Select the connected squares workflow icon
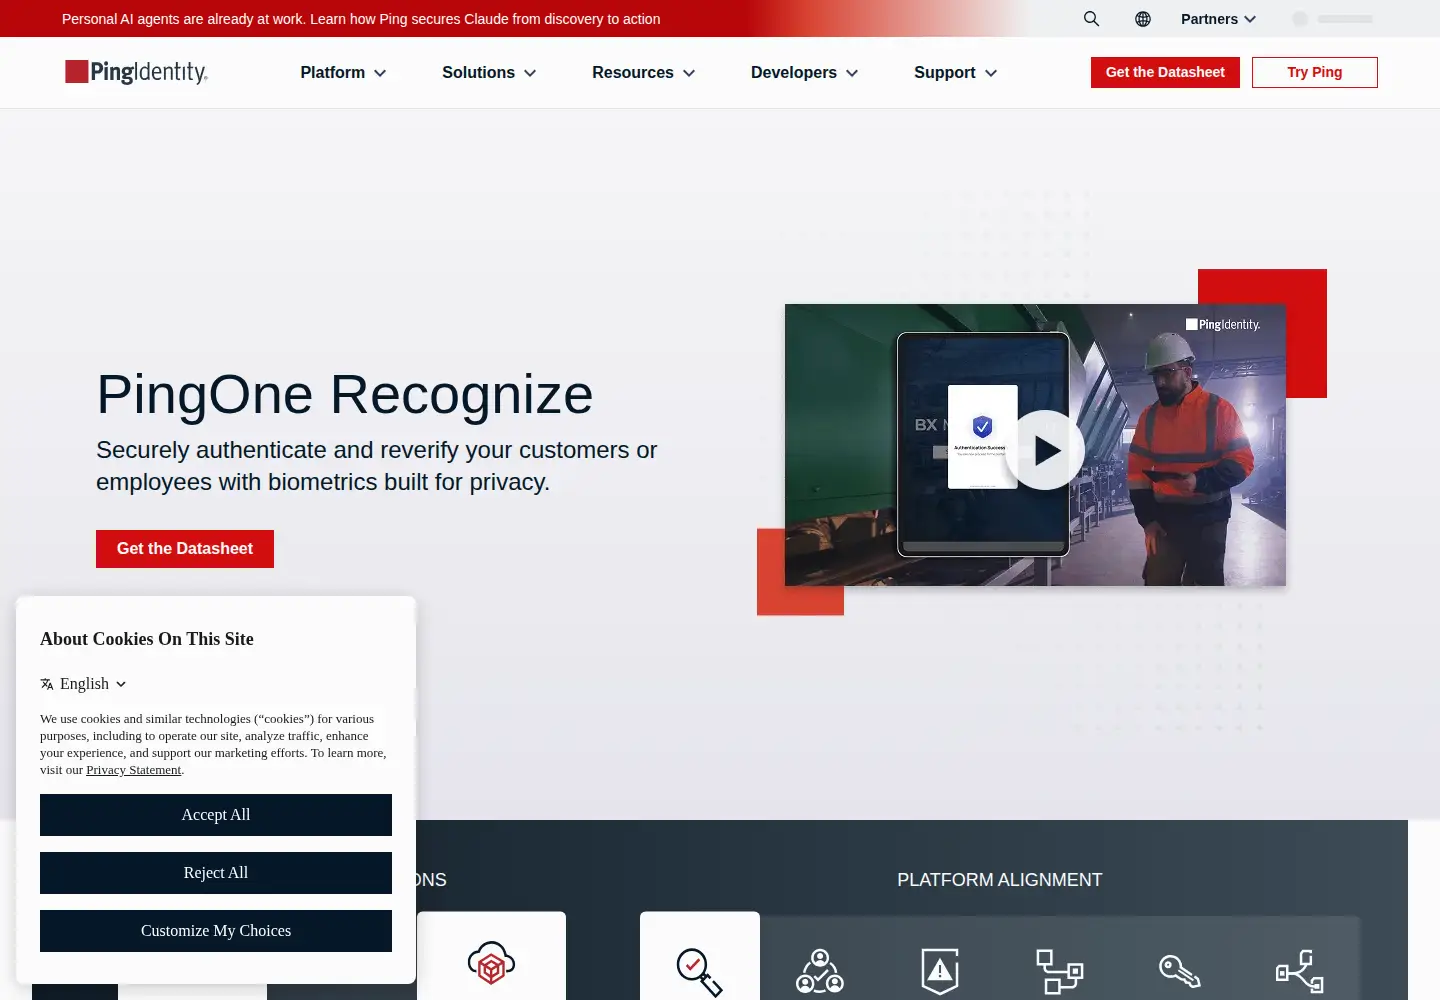This screenshot has width=1440, height=1000. 1060,971
